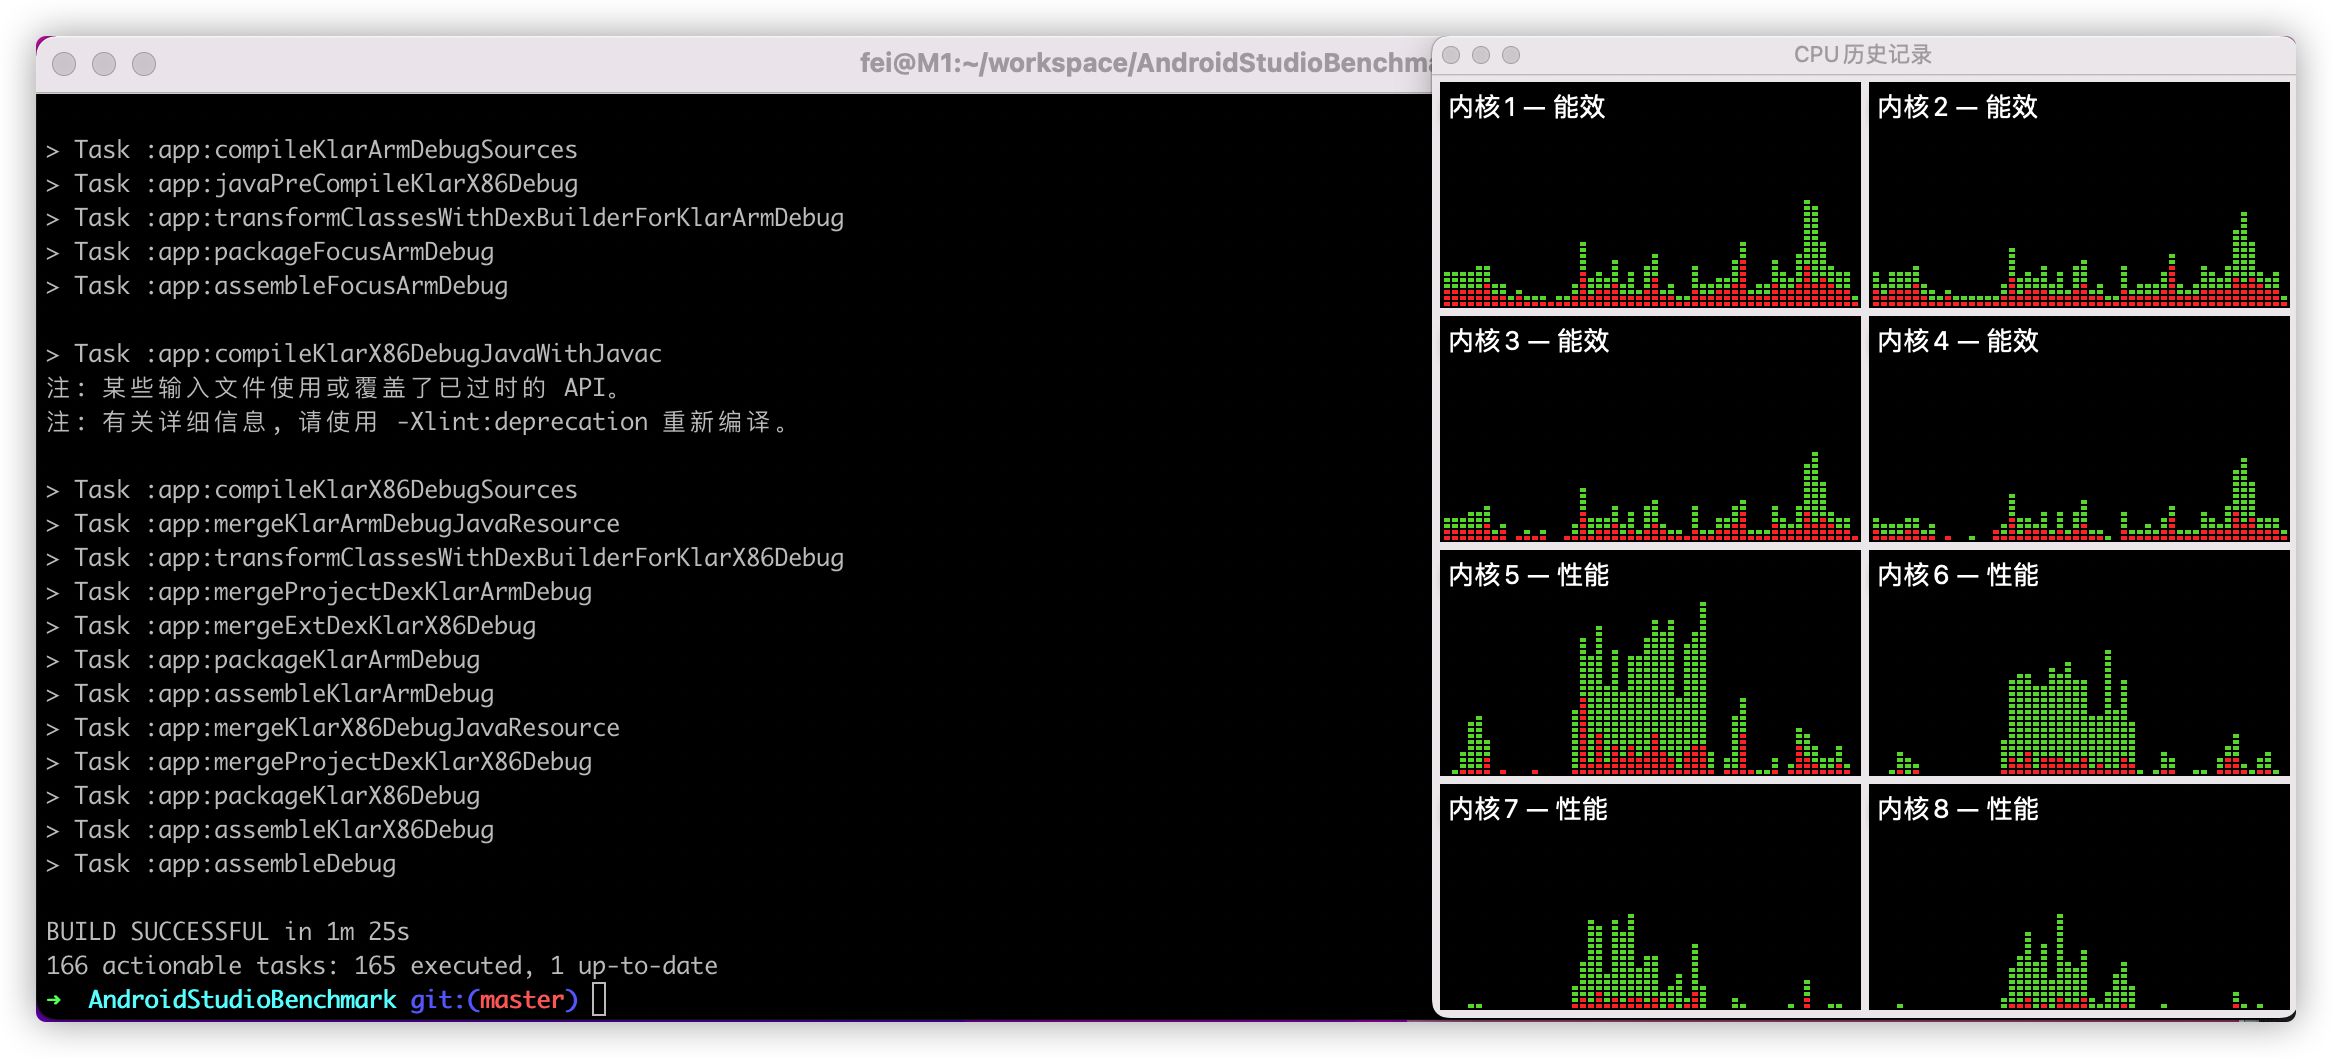Click the -Xlint:deprecation text in output
Screen dimensions: 2332x1058
coord(522,422)
